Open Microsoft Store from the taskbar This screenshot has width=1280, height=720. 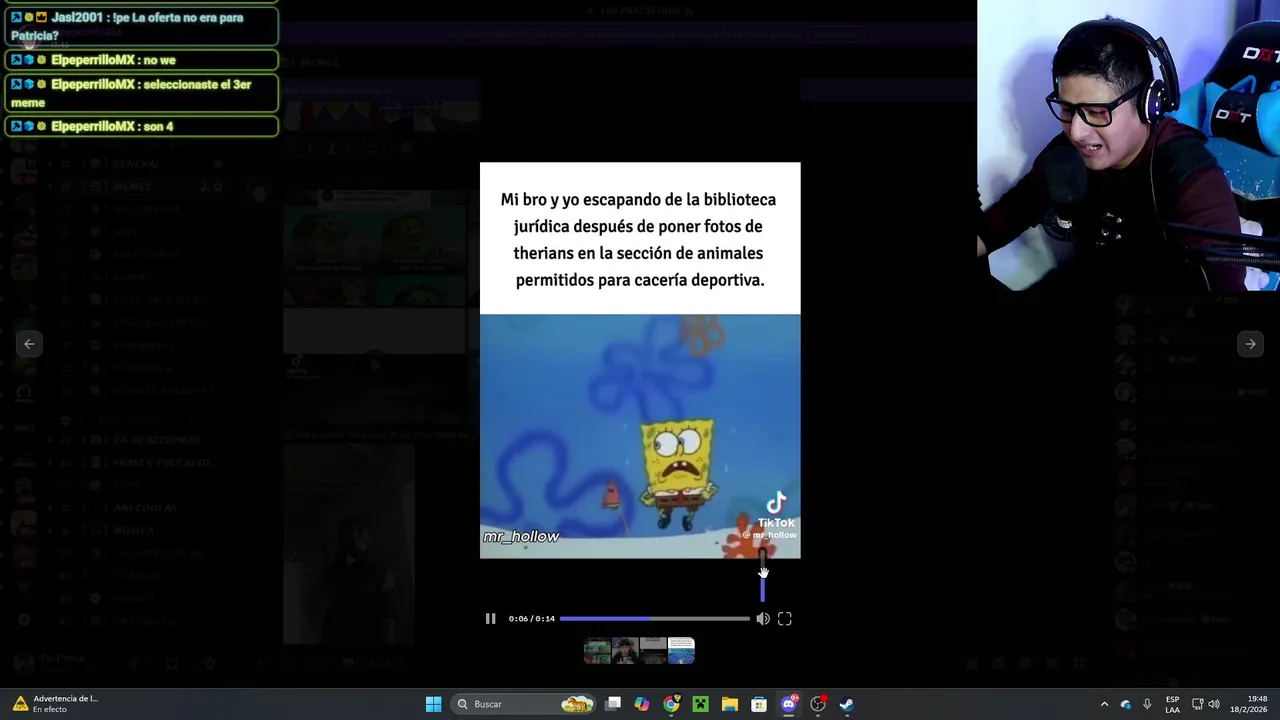[759, 704]
